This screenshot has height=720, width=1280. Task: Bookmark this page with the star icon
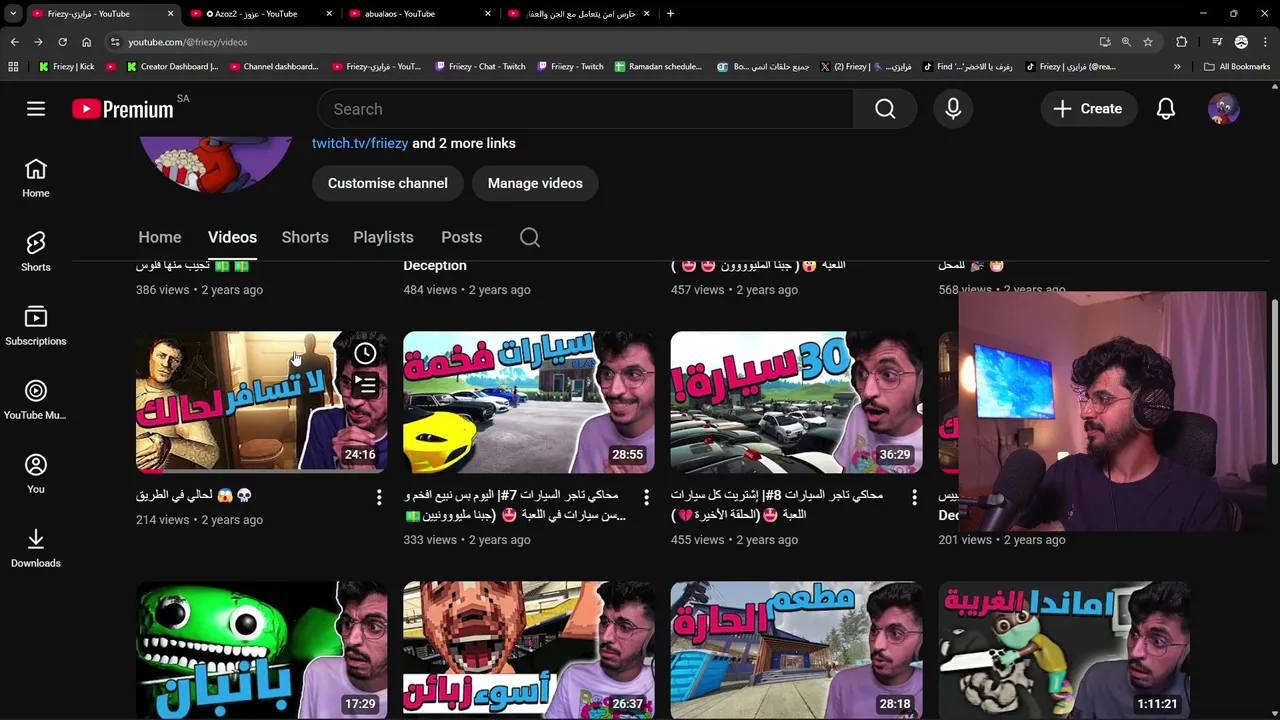point(1148,42)
